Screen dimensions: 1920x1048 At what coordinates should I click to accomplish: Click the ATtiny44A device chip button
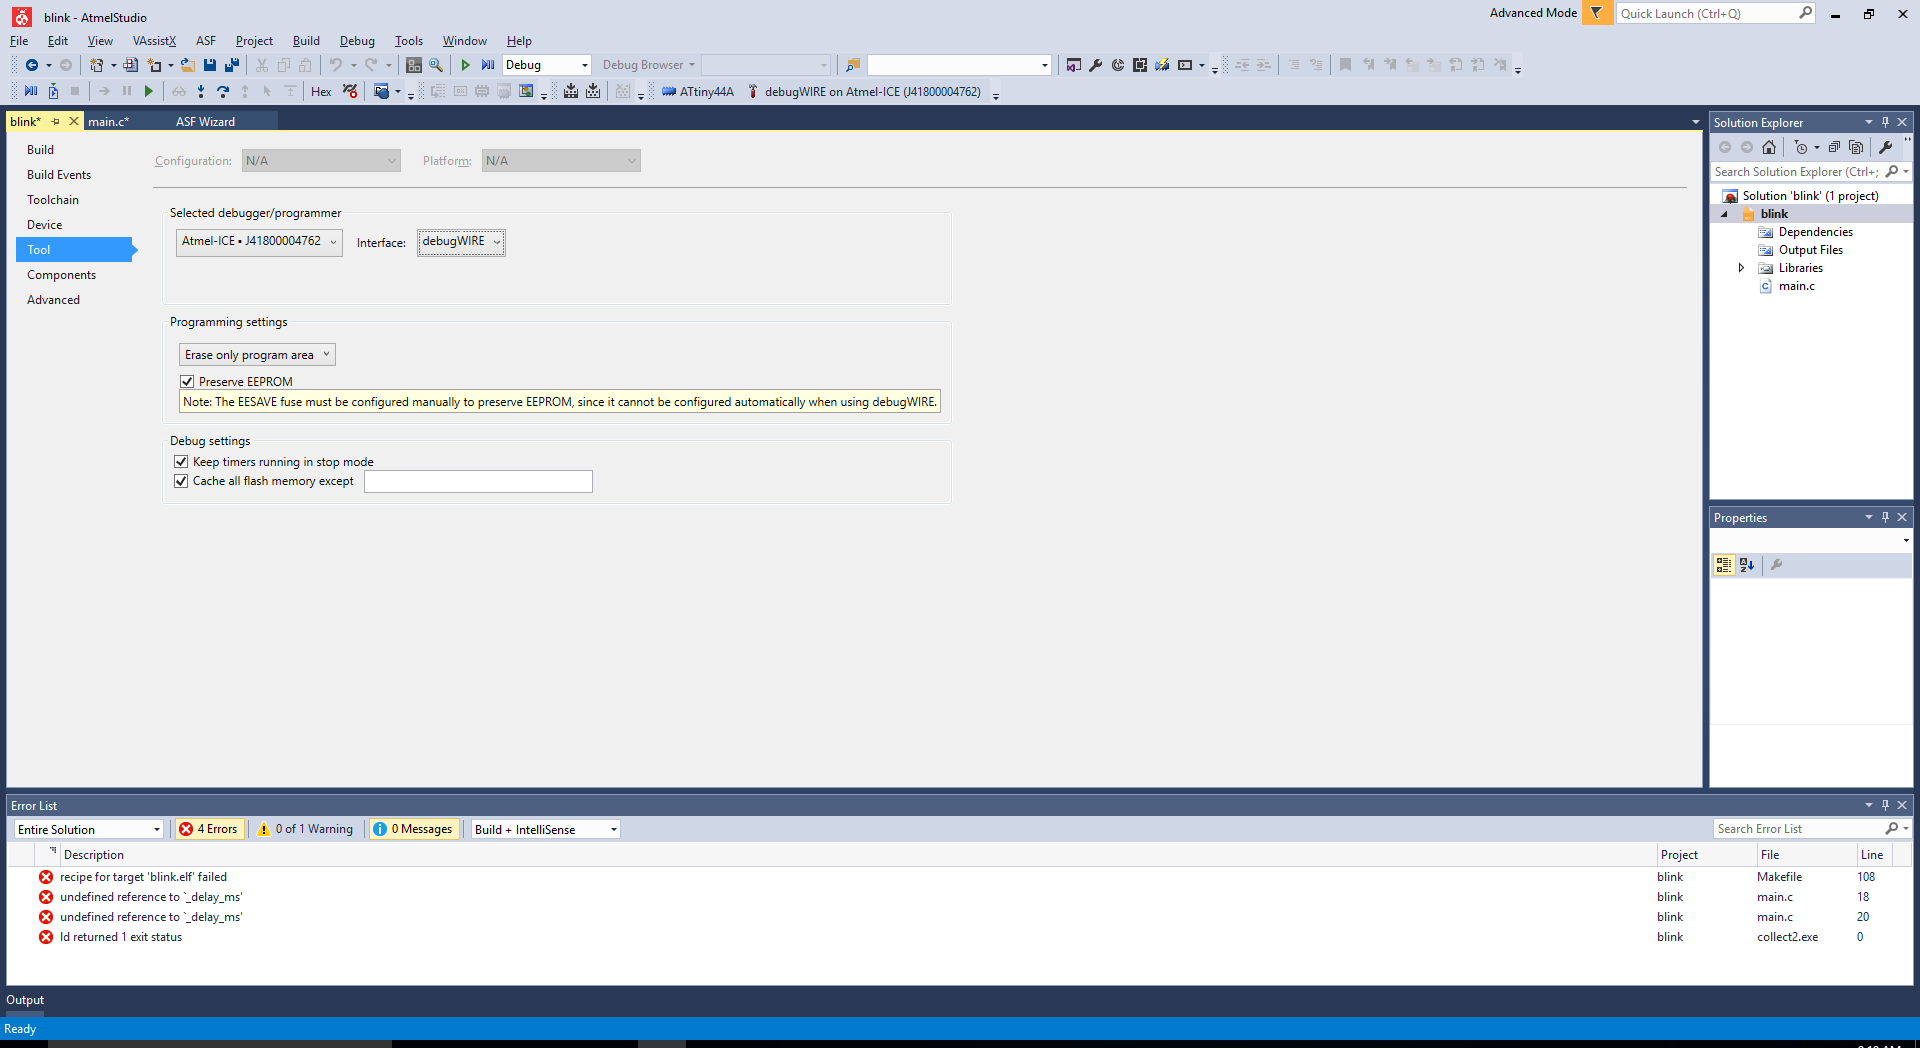(698, 91)
